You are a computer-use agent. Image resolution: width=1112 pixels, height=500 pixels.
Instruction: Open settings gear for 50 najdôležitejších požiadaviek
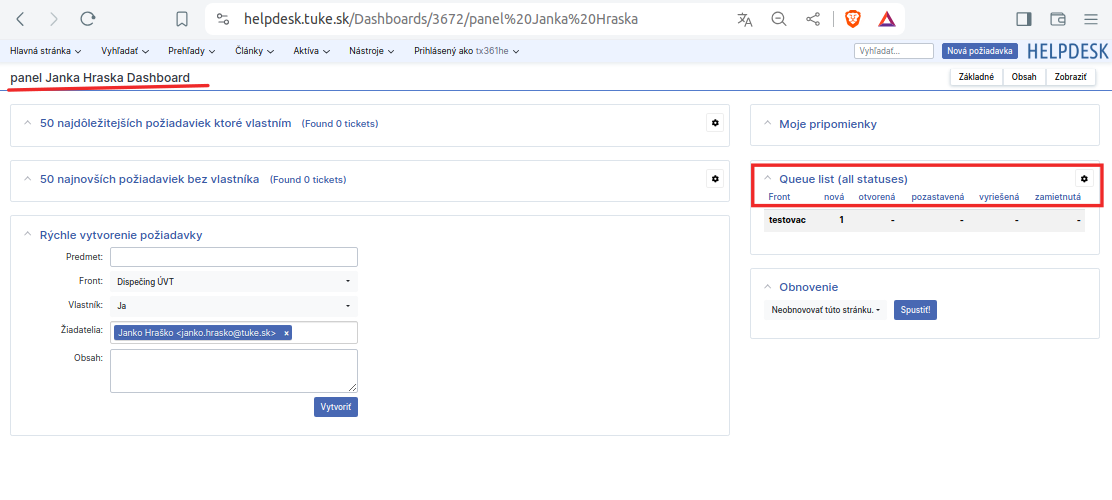click(715, 123)
